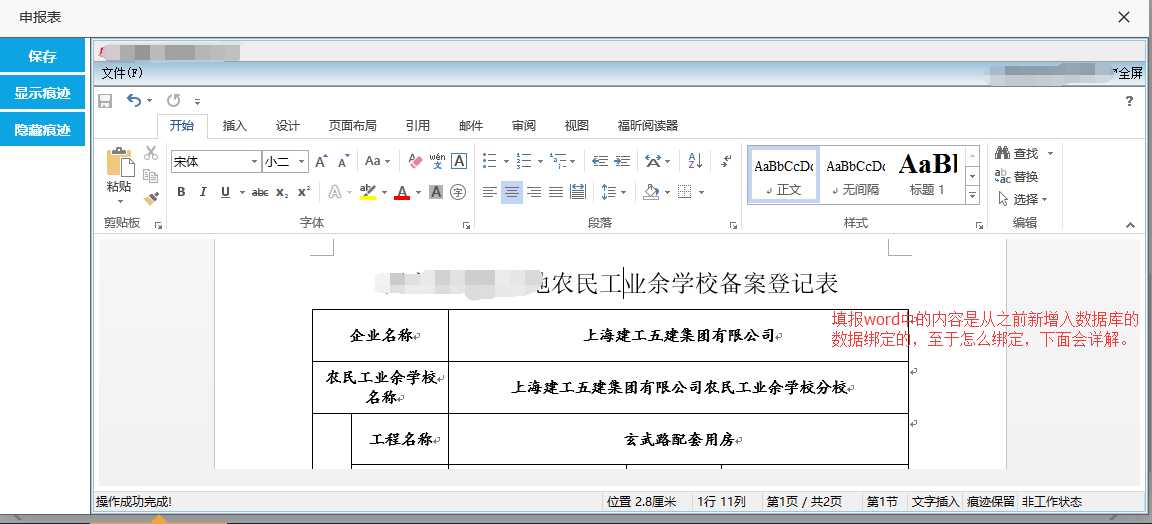Apply yellow text highlight color
The height and width of the screenshot is (524, 1152).
click(368, 192)
